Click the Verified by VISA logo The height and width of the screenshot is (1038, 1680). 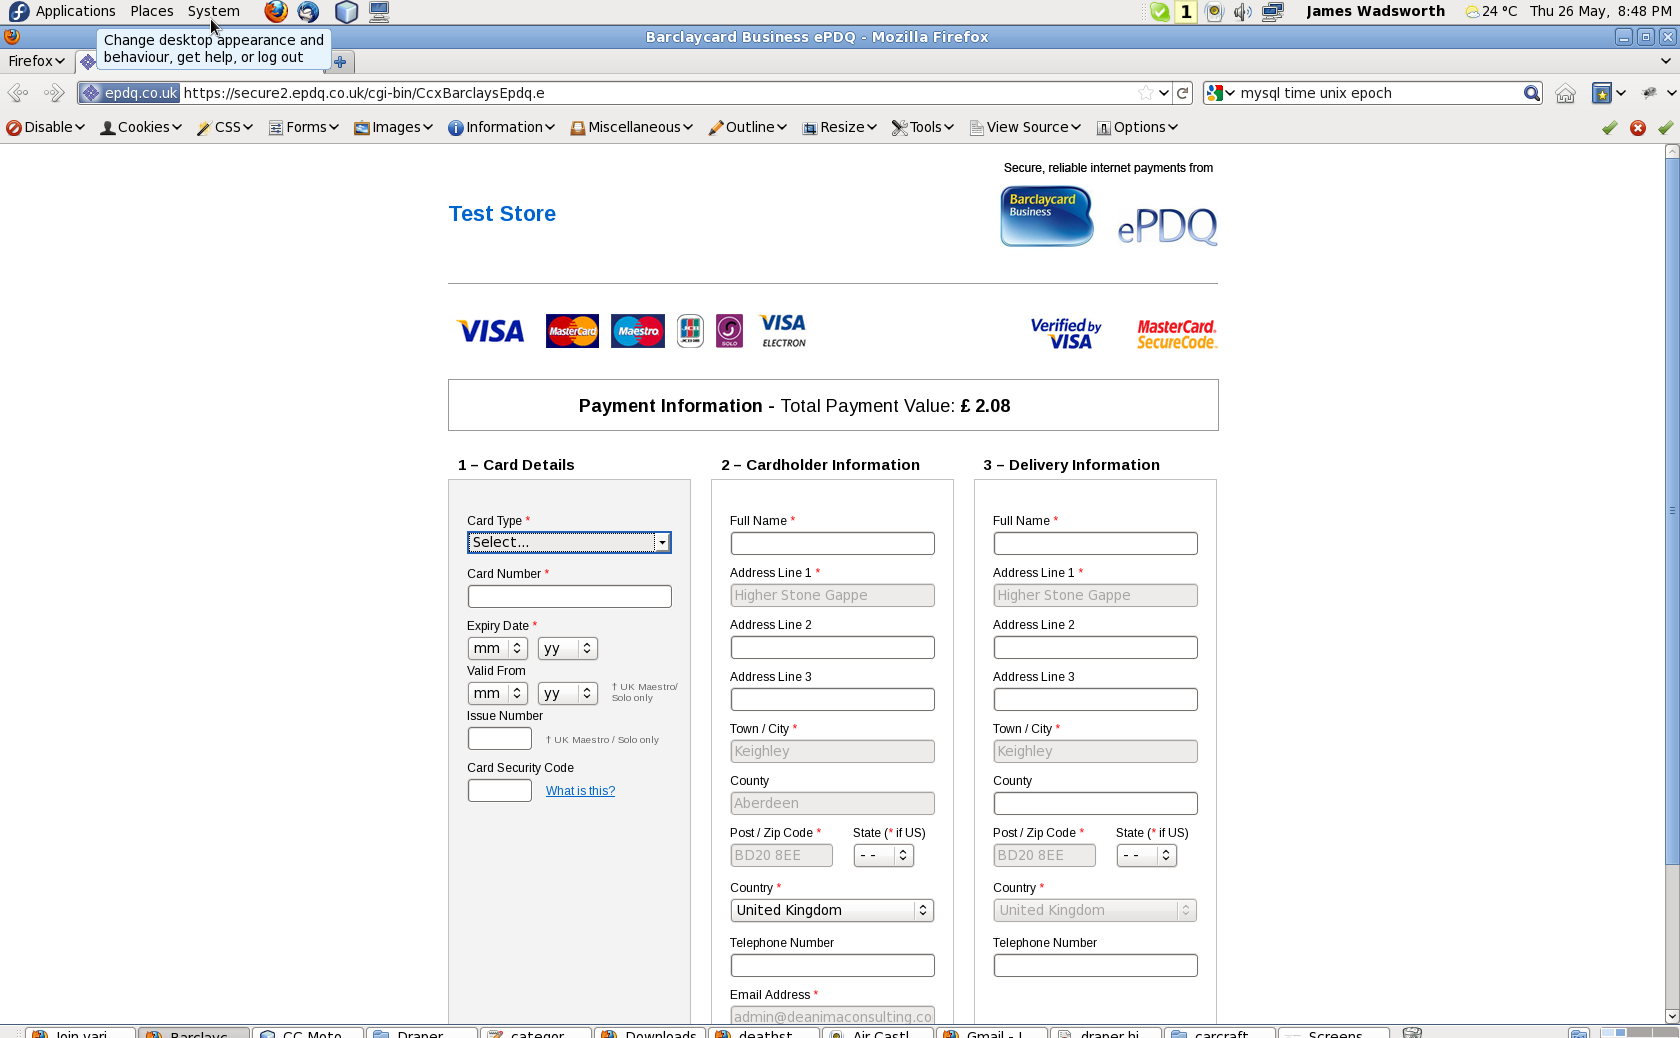(x=1066, y=334)
